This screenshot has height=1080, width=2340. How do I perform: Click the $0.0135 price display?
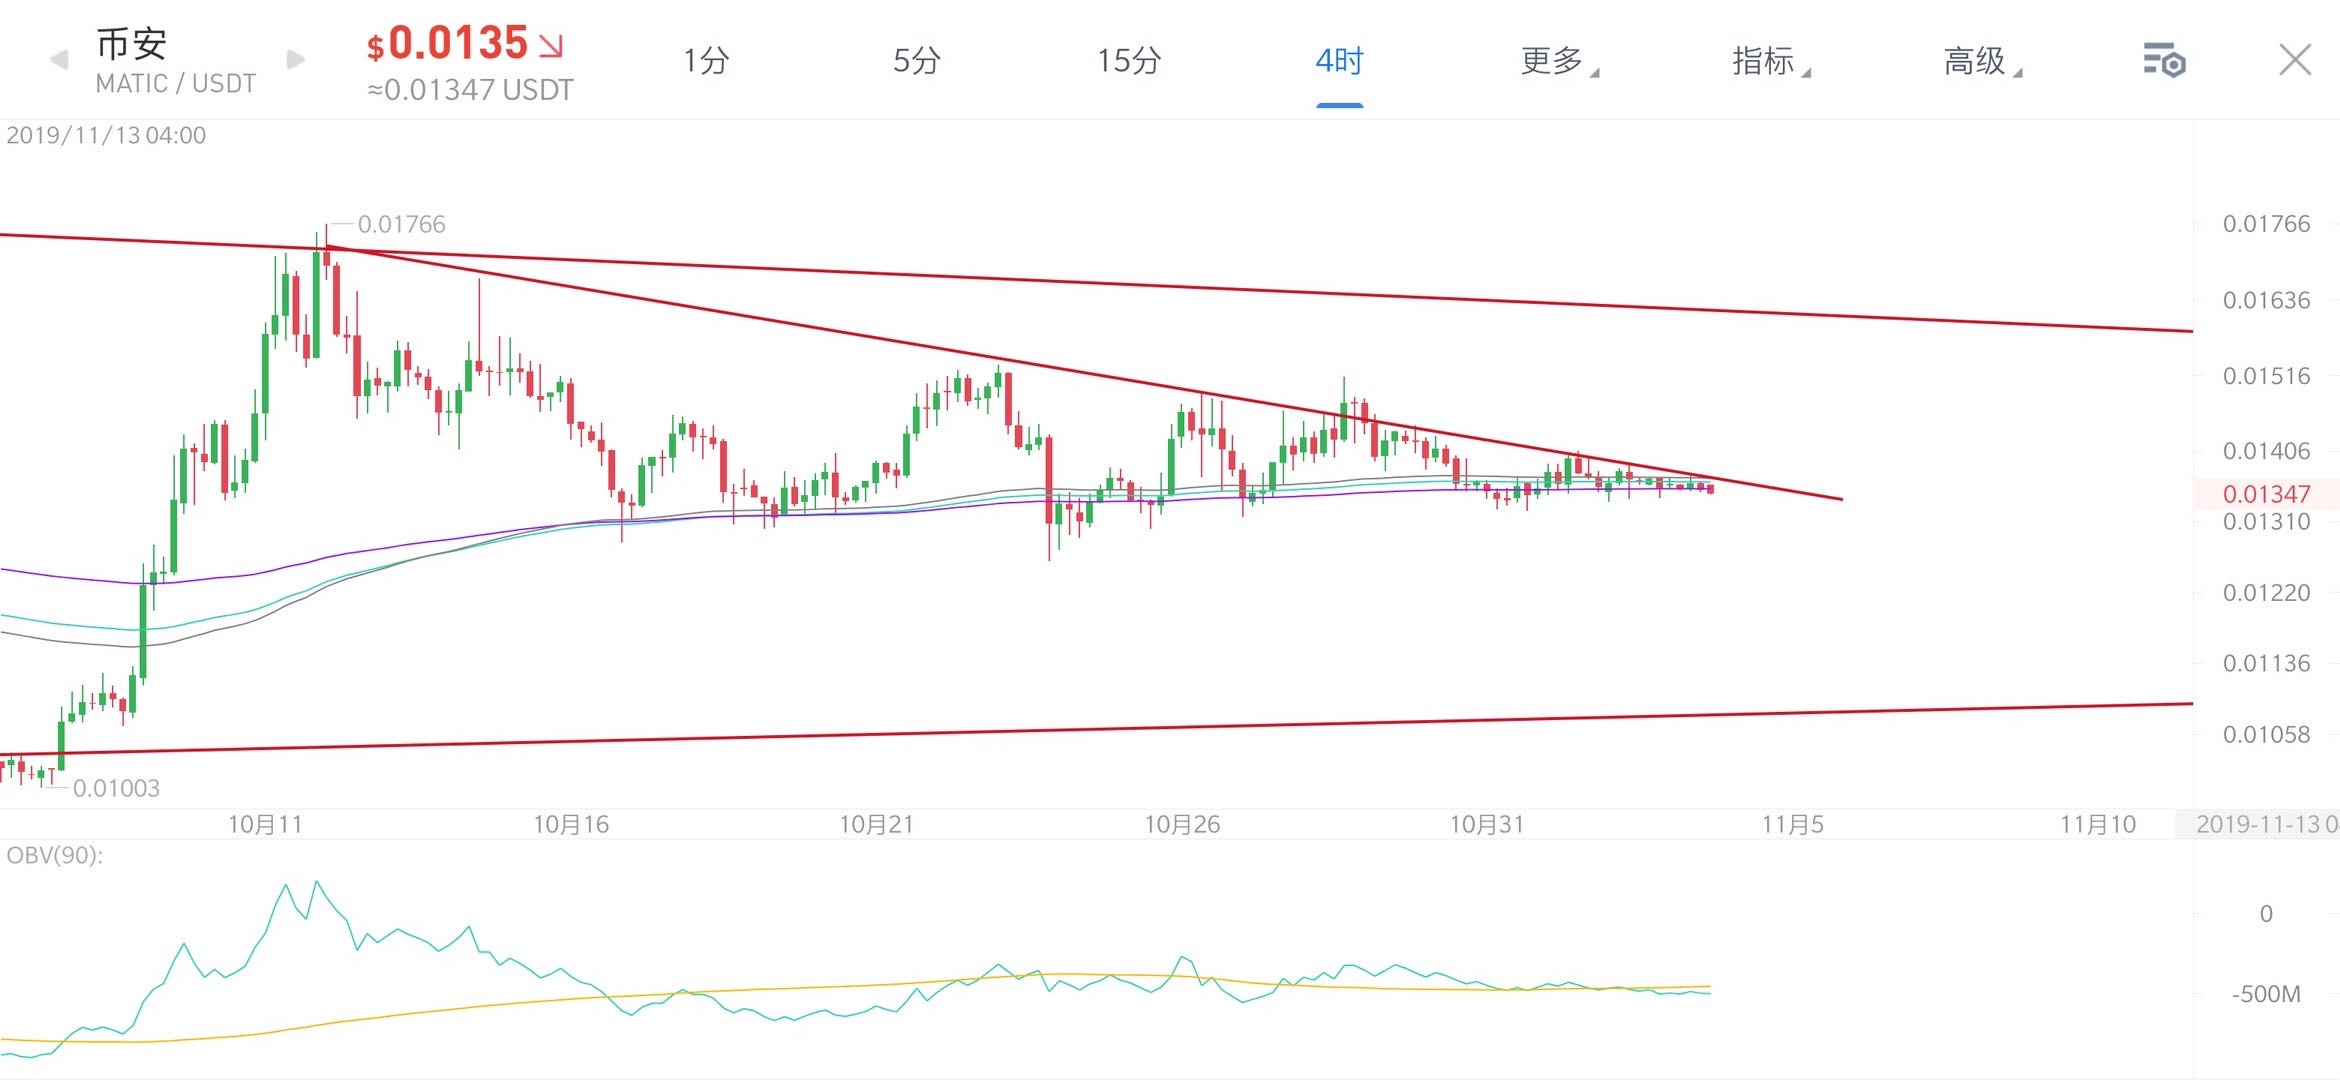(x=465, y=43)
